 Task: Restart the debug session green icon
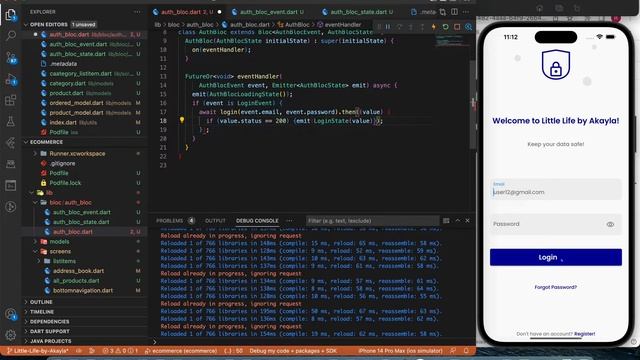445,27
